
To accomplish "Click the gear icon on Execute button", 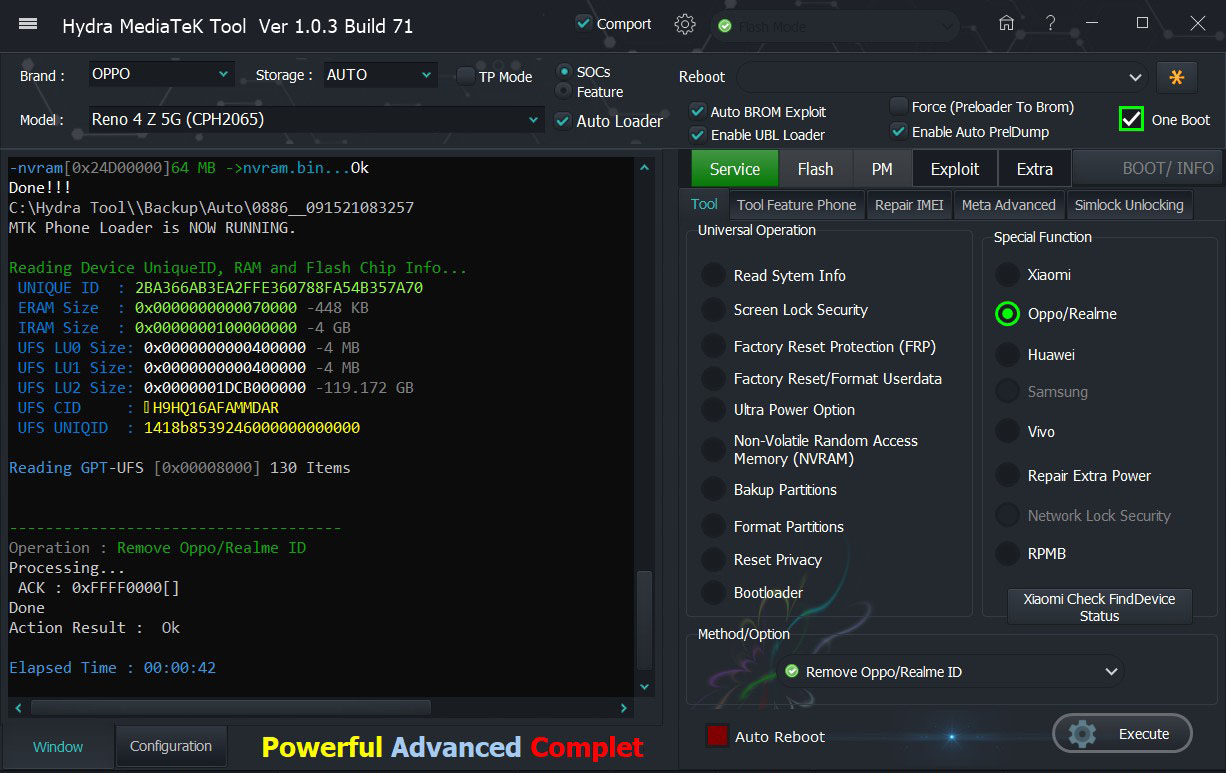I will pyautogui.click(x=1082, y=733).
